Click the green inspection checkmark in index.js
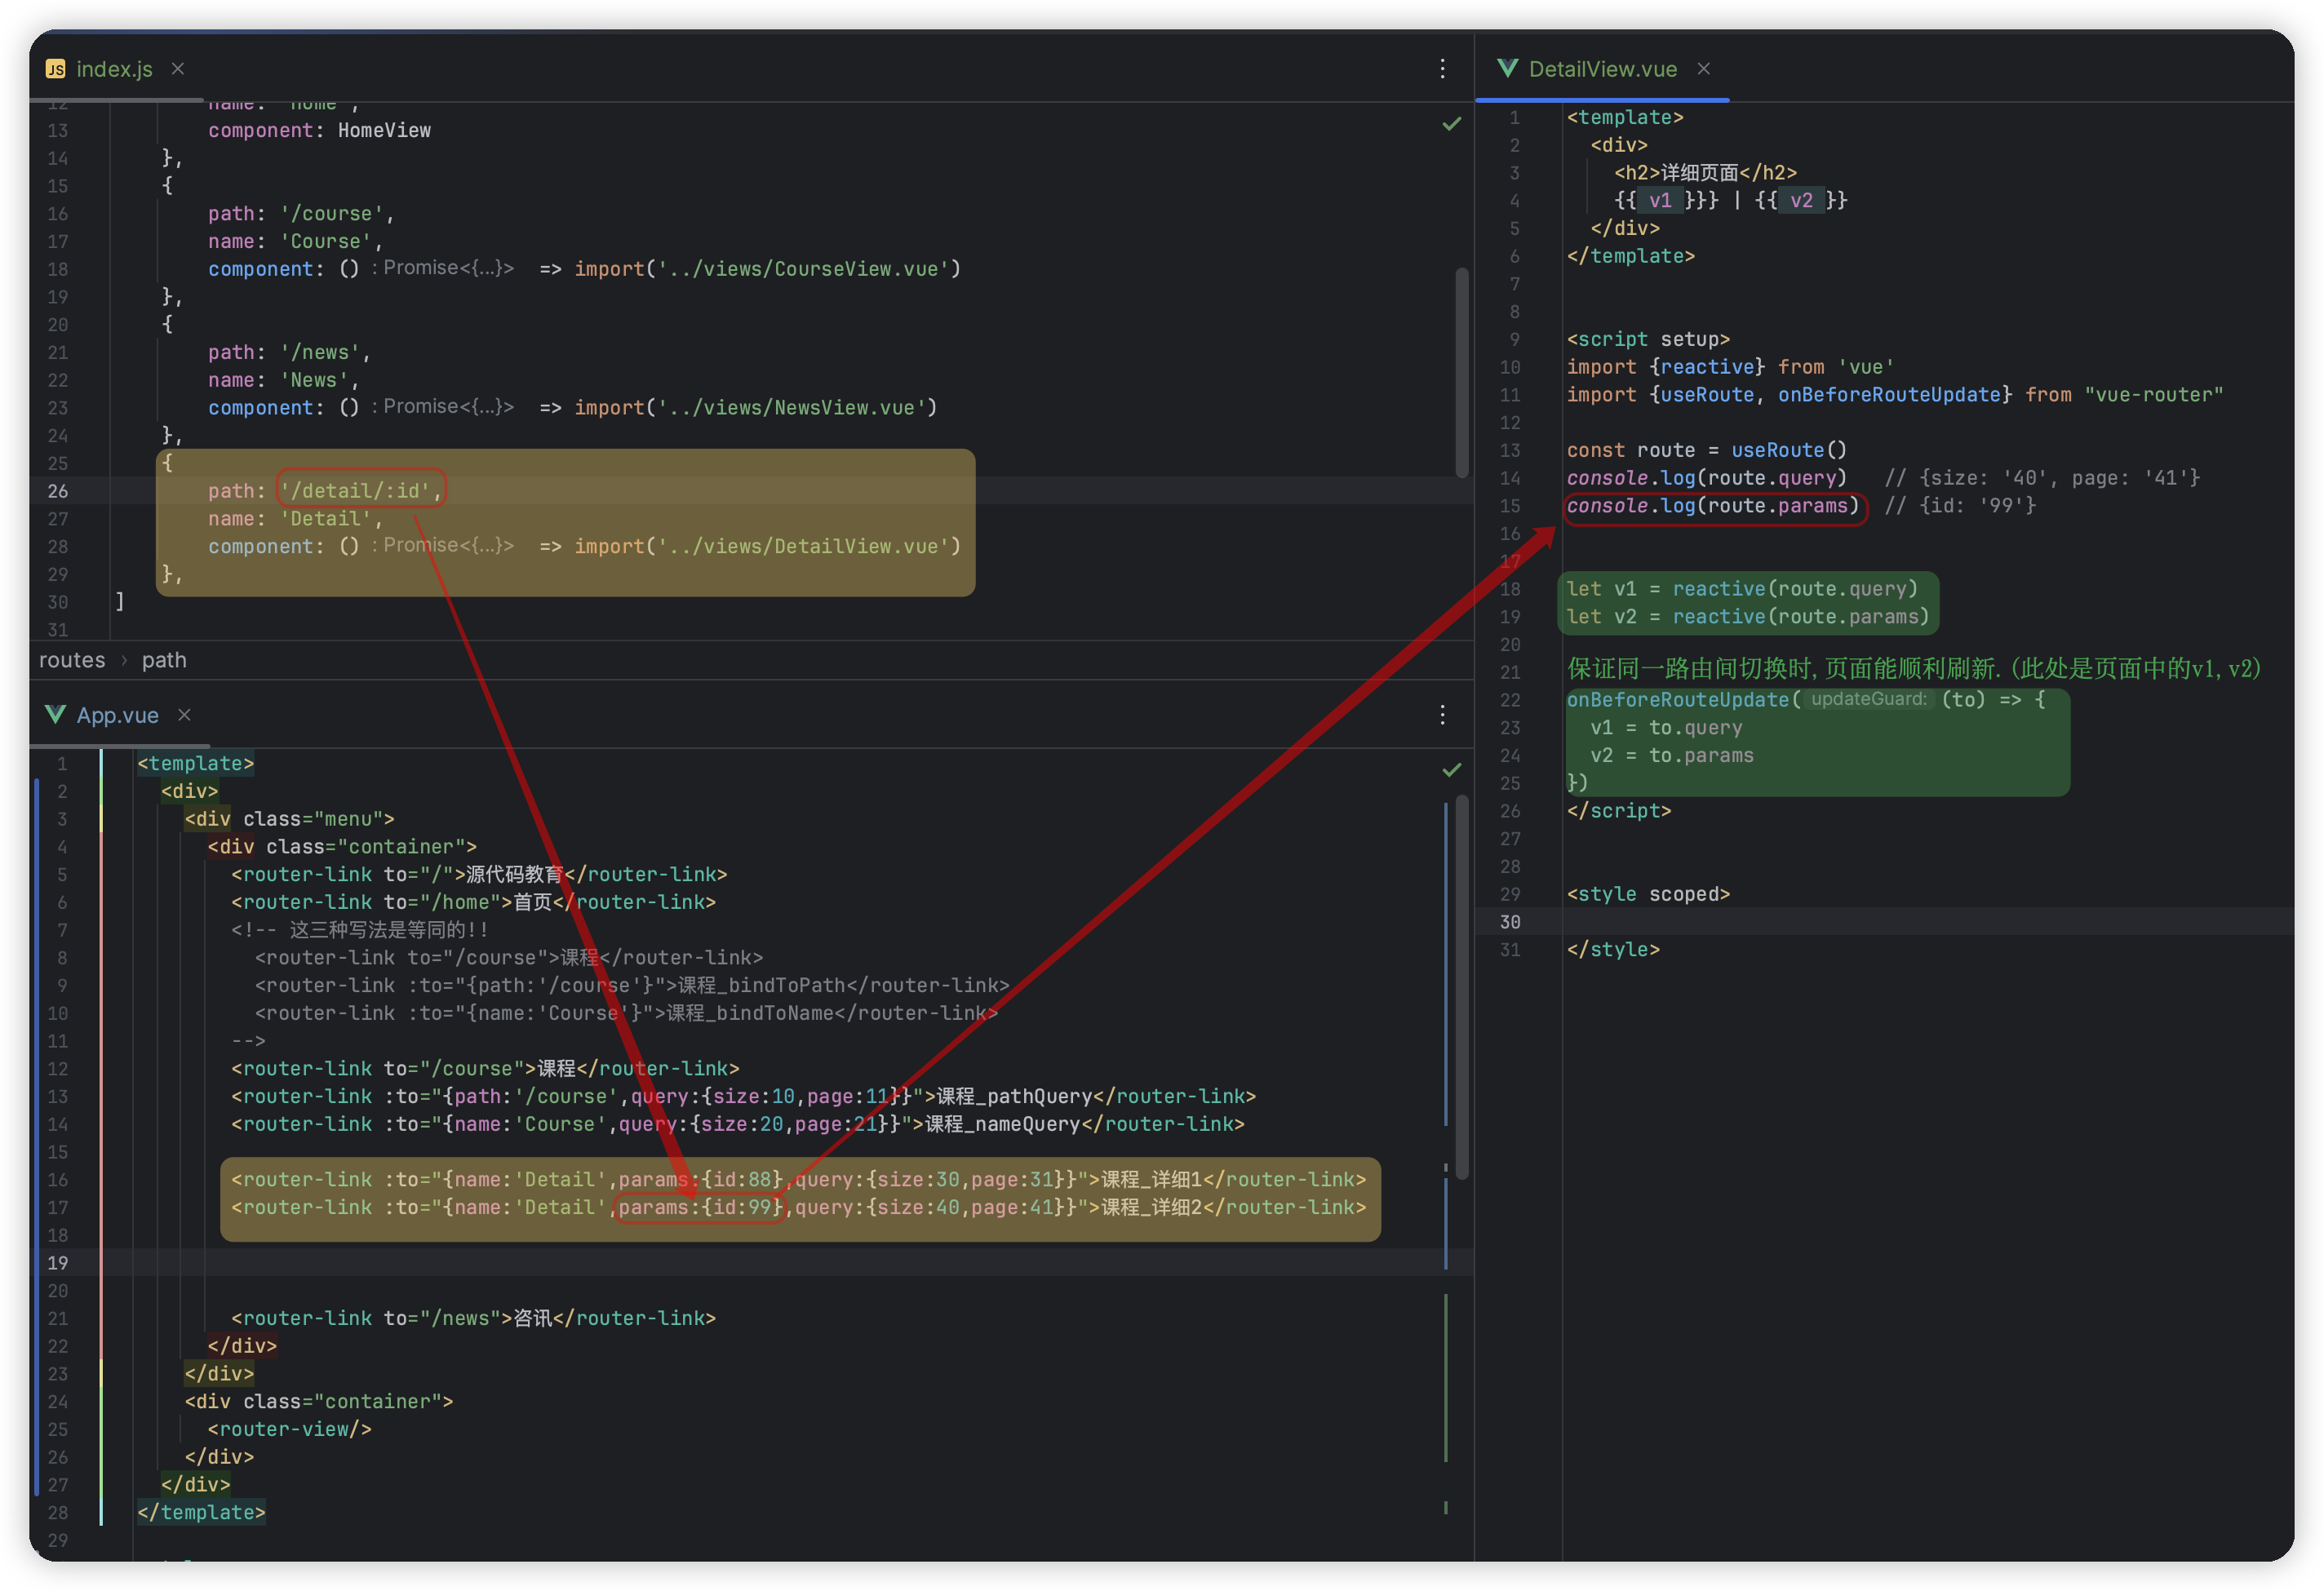Image resolution: width=2324 pixels, height=1591 pixels. tap(1451, 124)
